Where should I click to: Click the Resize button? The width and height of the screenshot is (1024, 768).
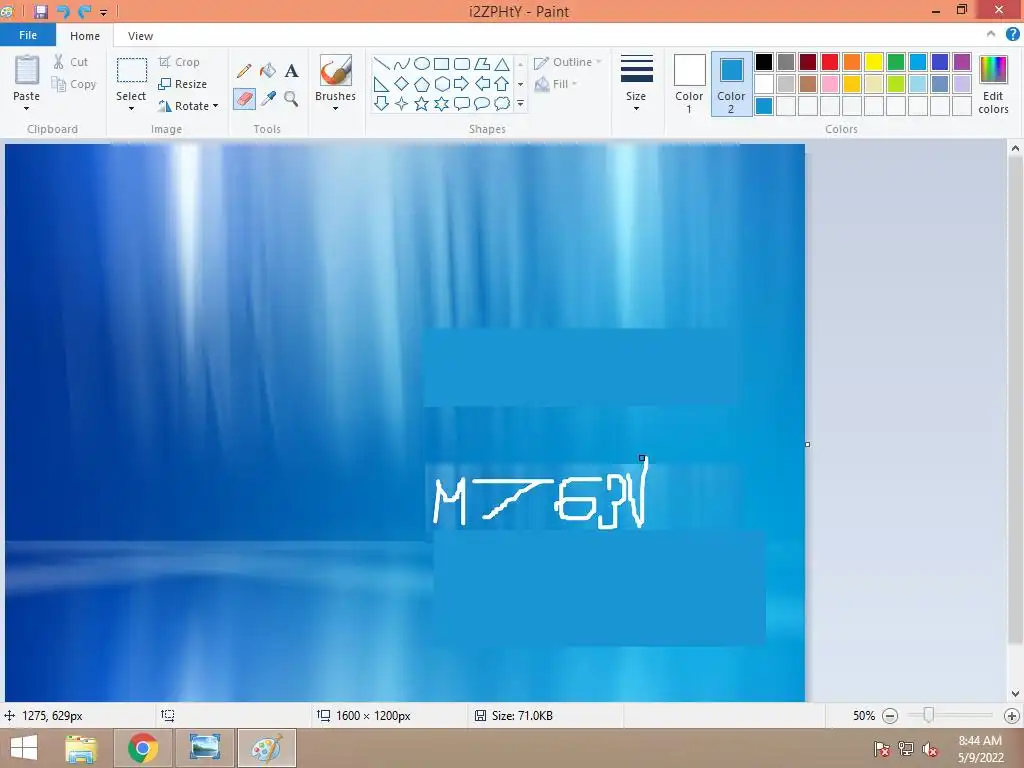183,84
